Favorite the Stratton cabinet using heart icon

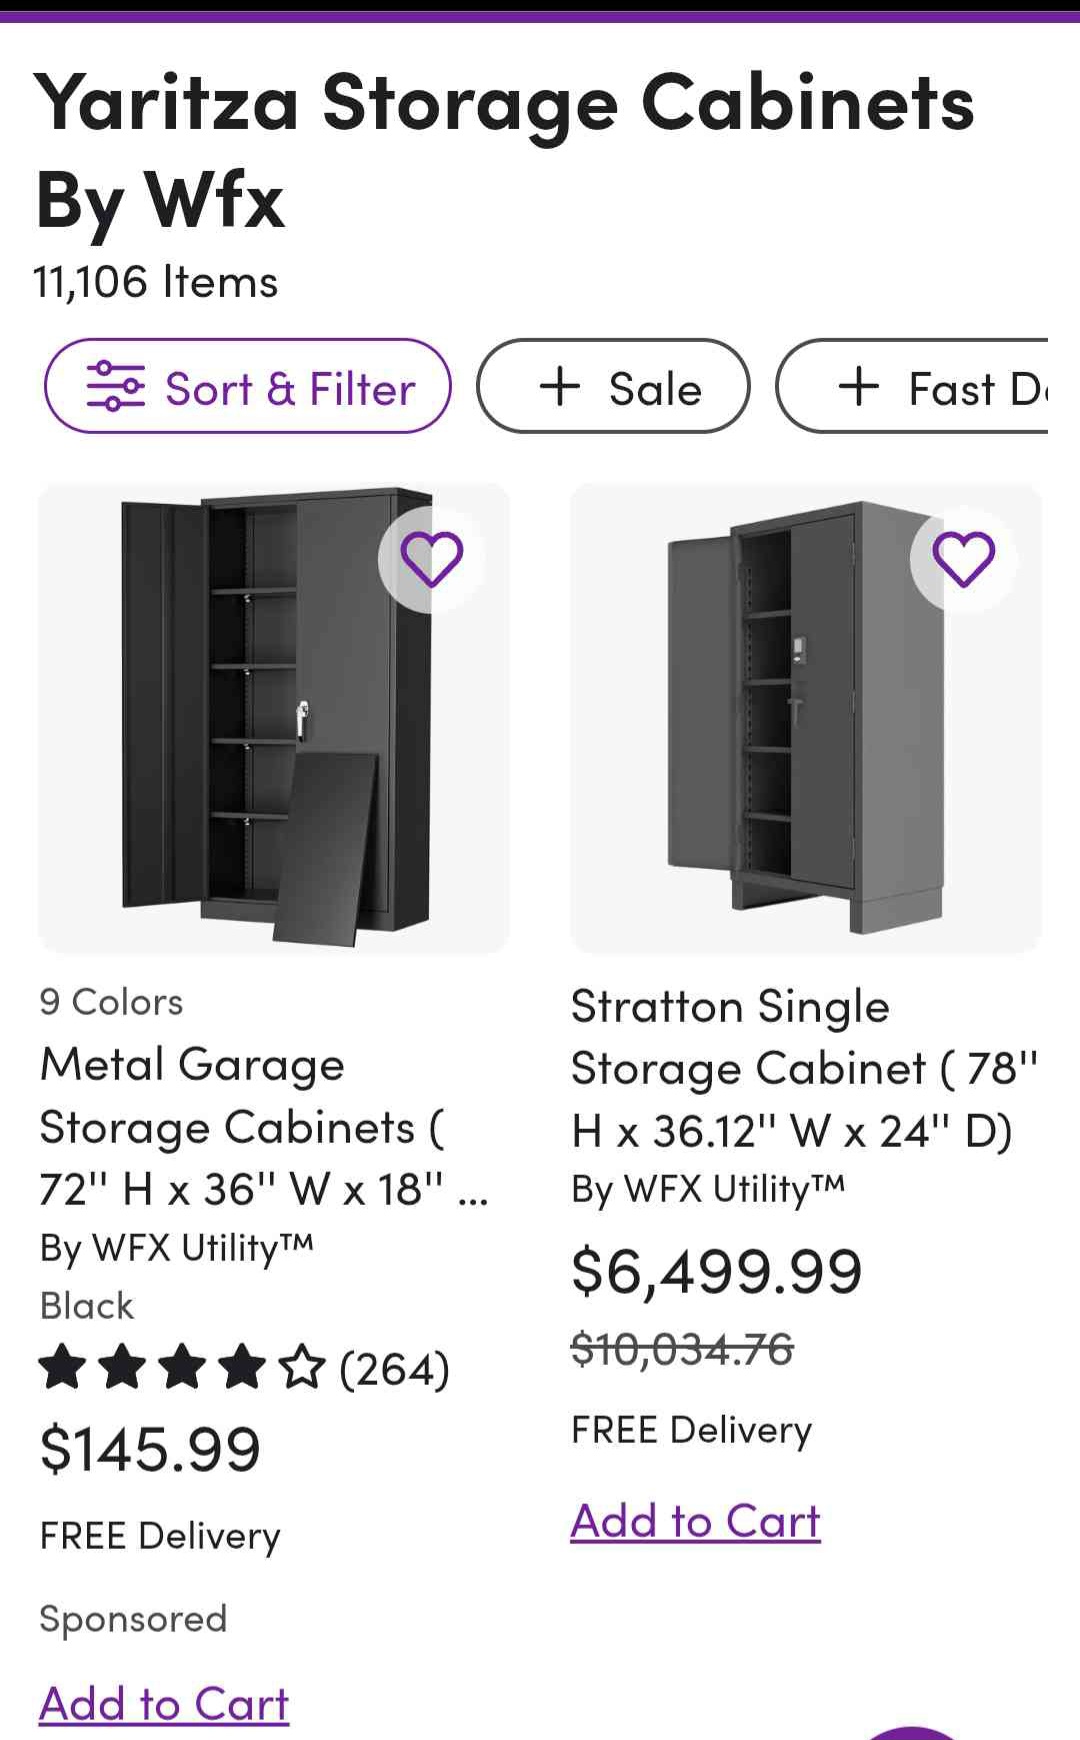963,559
